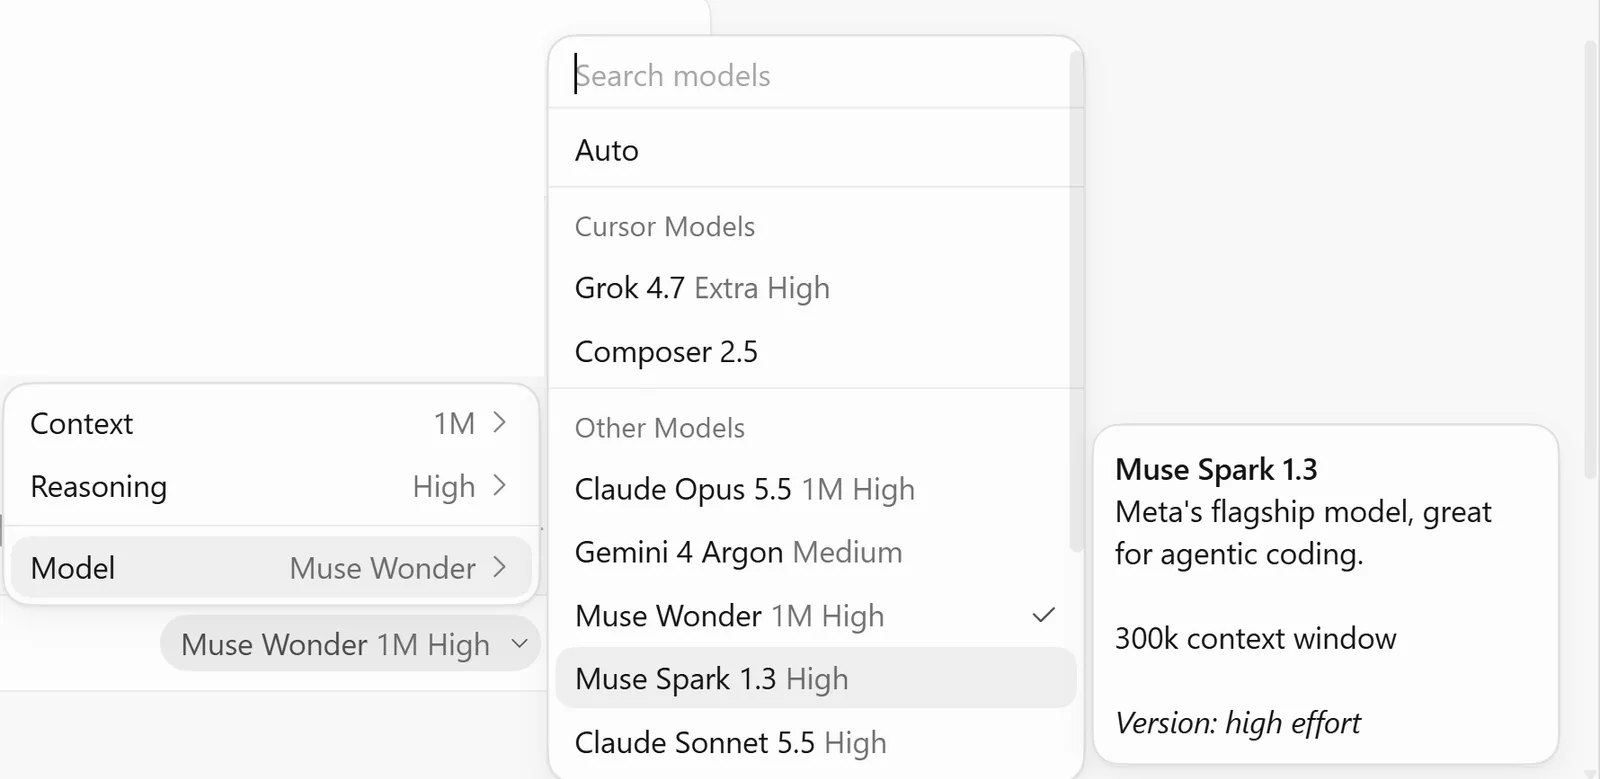Click the model list scrollbar
Viewport: 1600px width, 779px height.
pos(1076,300)
